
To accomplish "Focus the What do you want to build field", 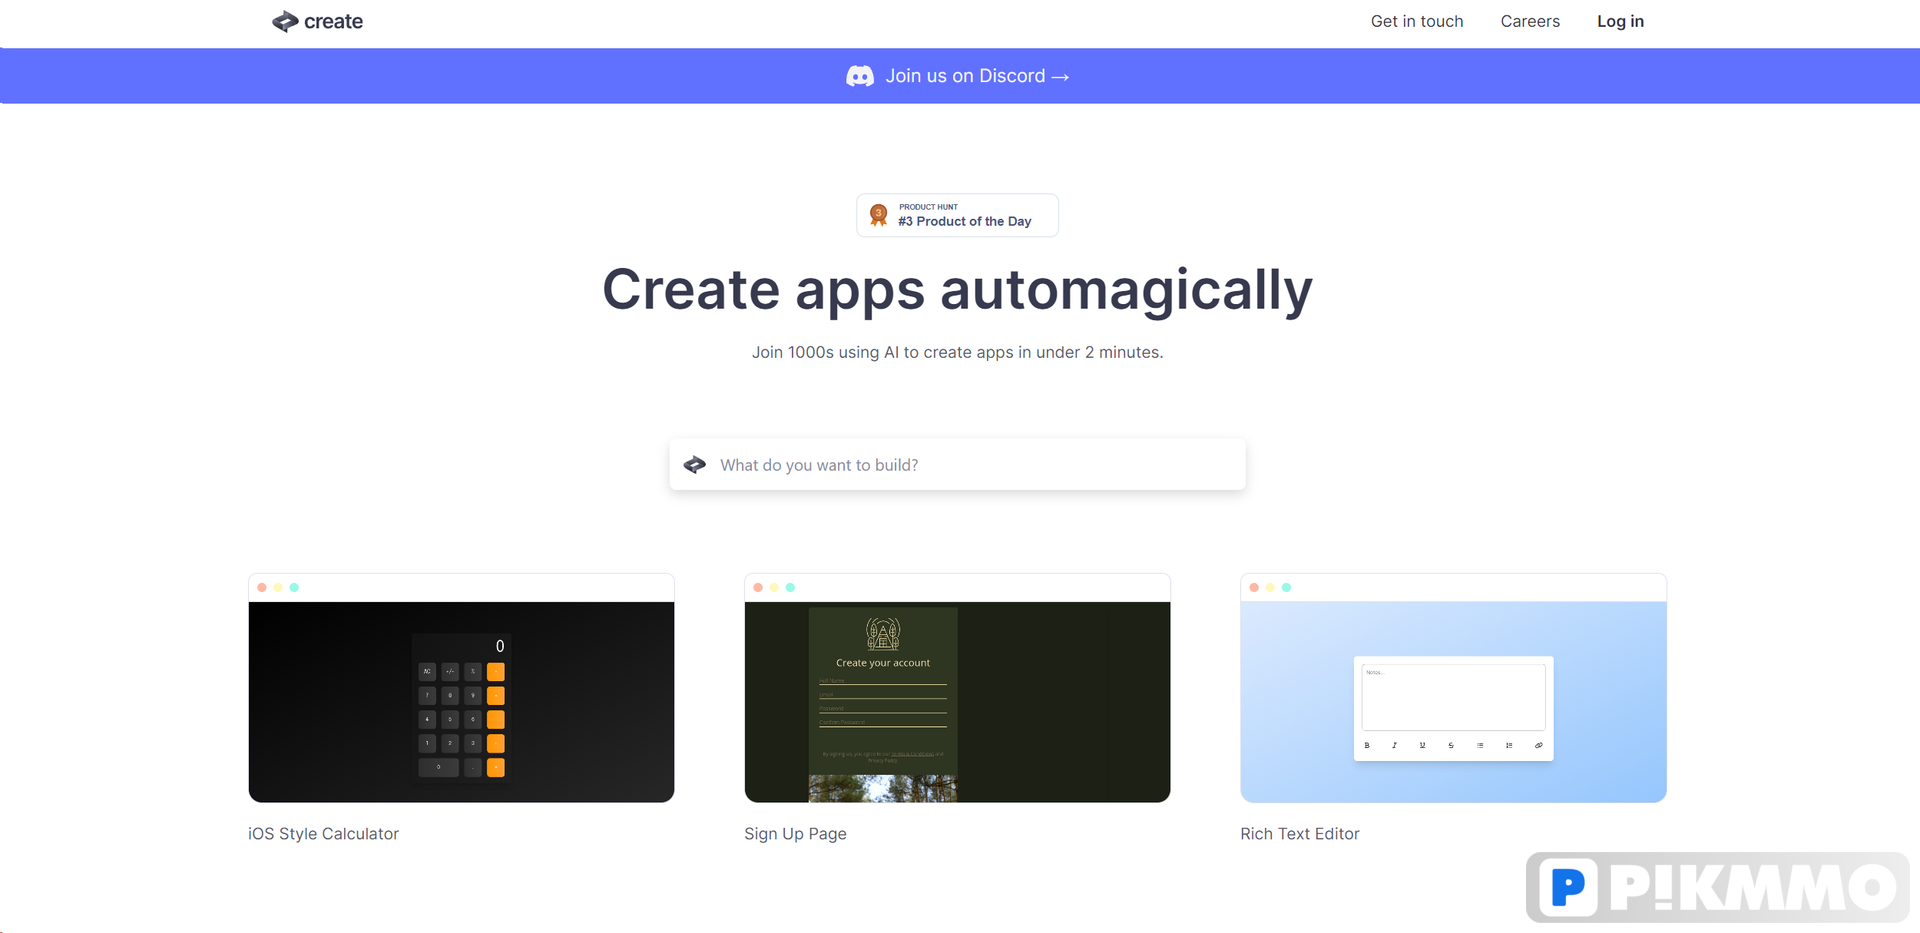I will point(957,465).
